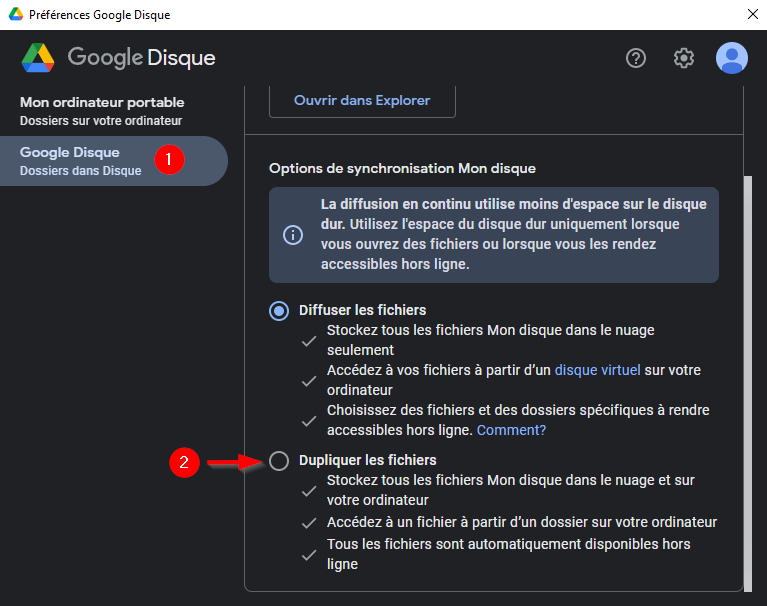Click 'La diffusion en continu' info text
Image resolution: width=767 pixels, height=606 pixels.
coord(514,234)
